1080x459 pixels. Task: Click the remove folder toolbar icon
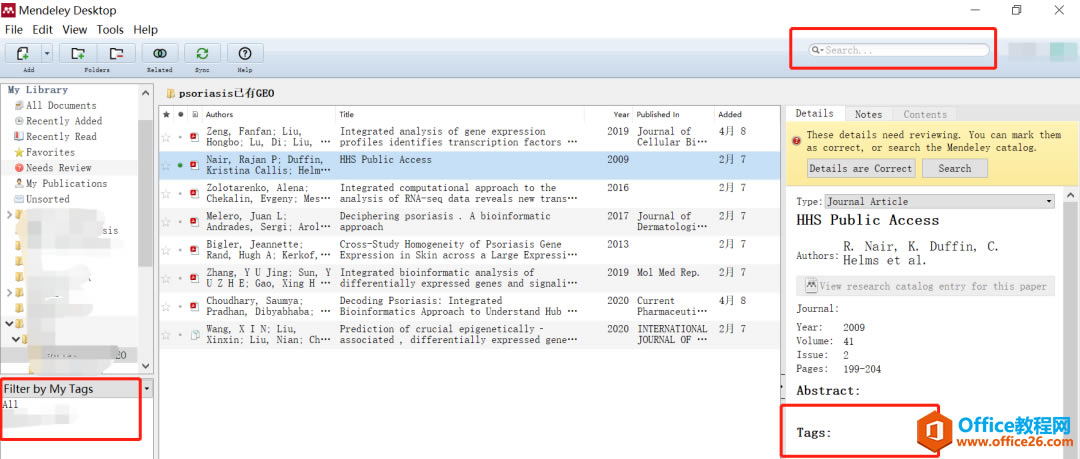point(116,53)
